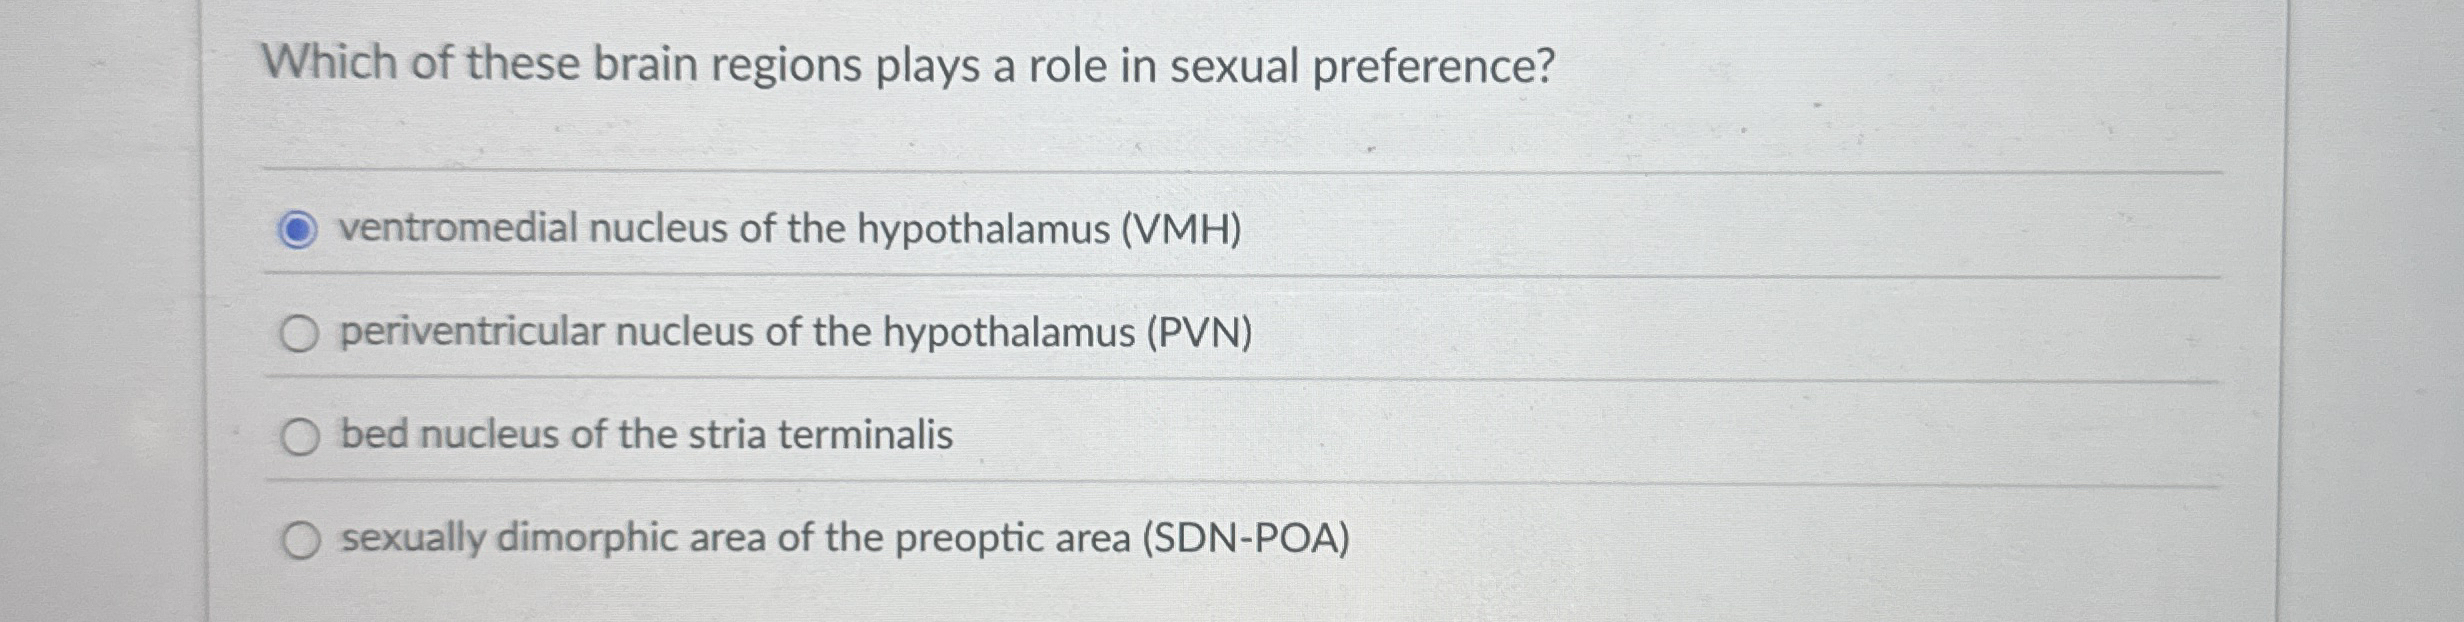Image resolution: width=2464 pixels, height=622 pixels.
Task: Click the periventricular nucleus radio button
Action: pos(300,333)
